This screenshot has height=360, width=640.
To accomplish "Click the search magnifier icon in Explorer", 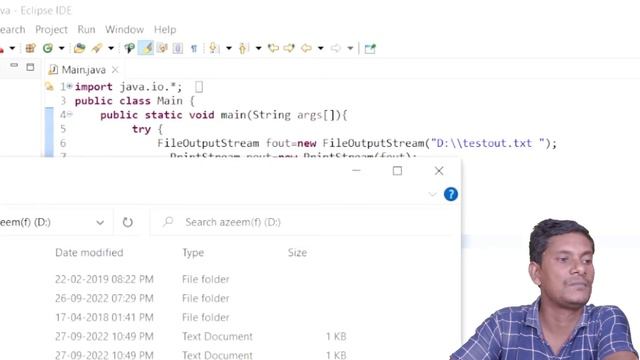I will tap(168, 222).
